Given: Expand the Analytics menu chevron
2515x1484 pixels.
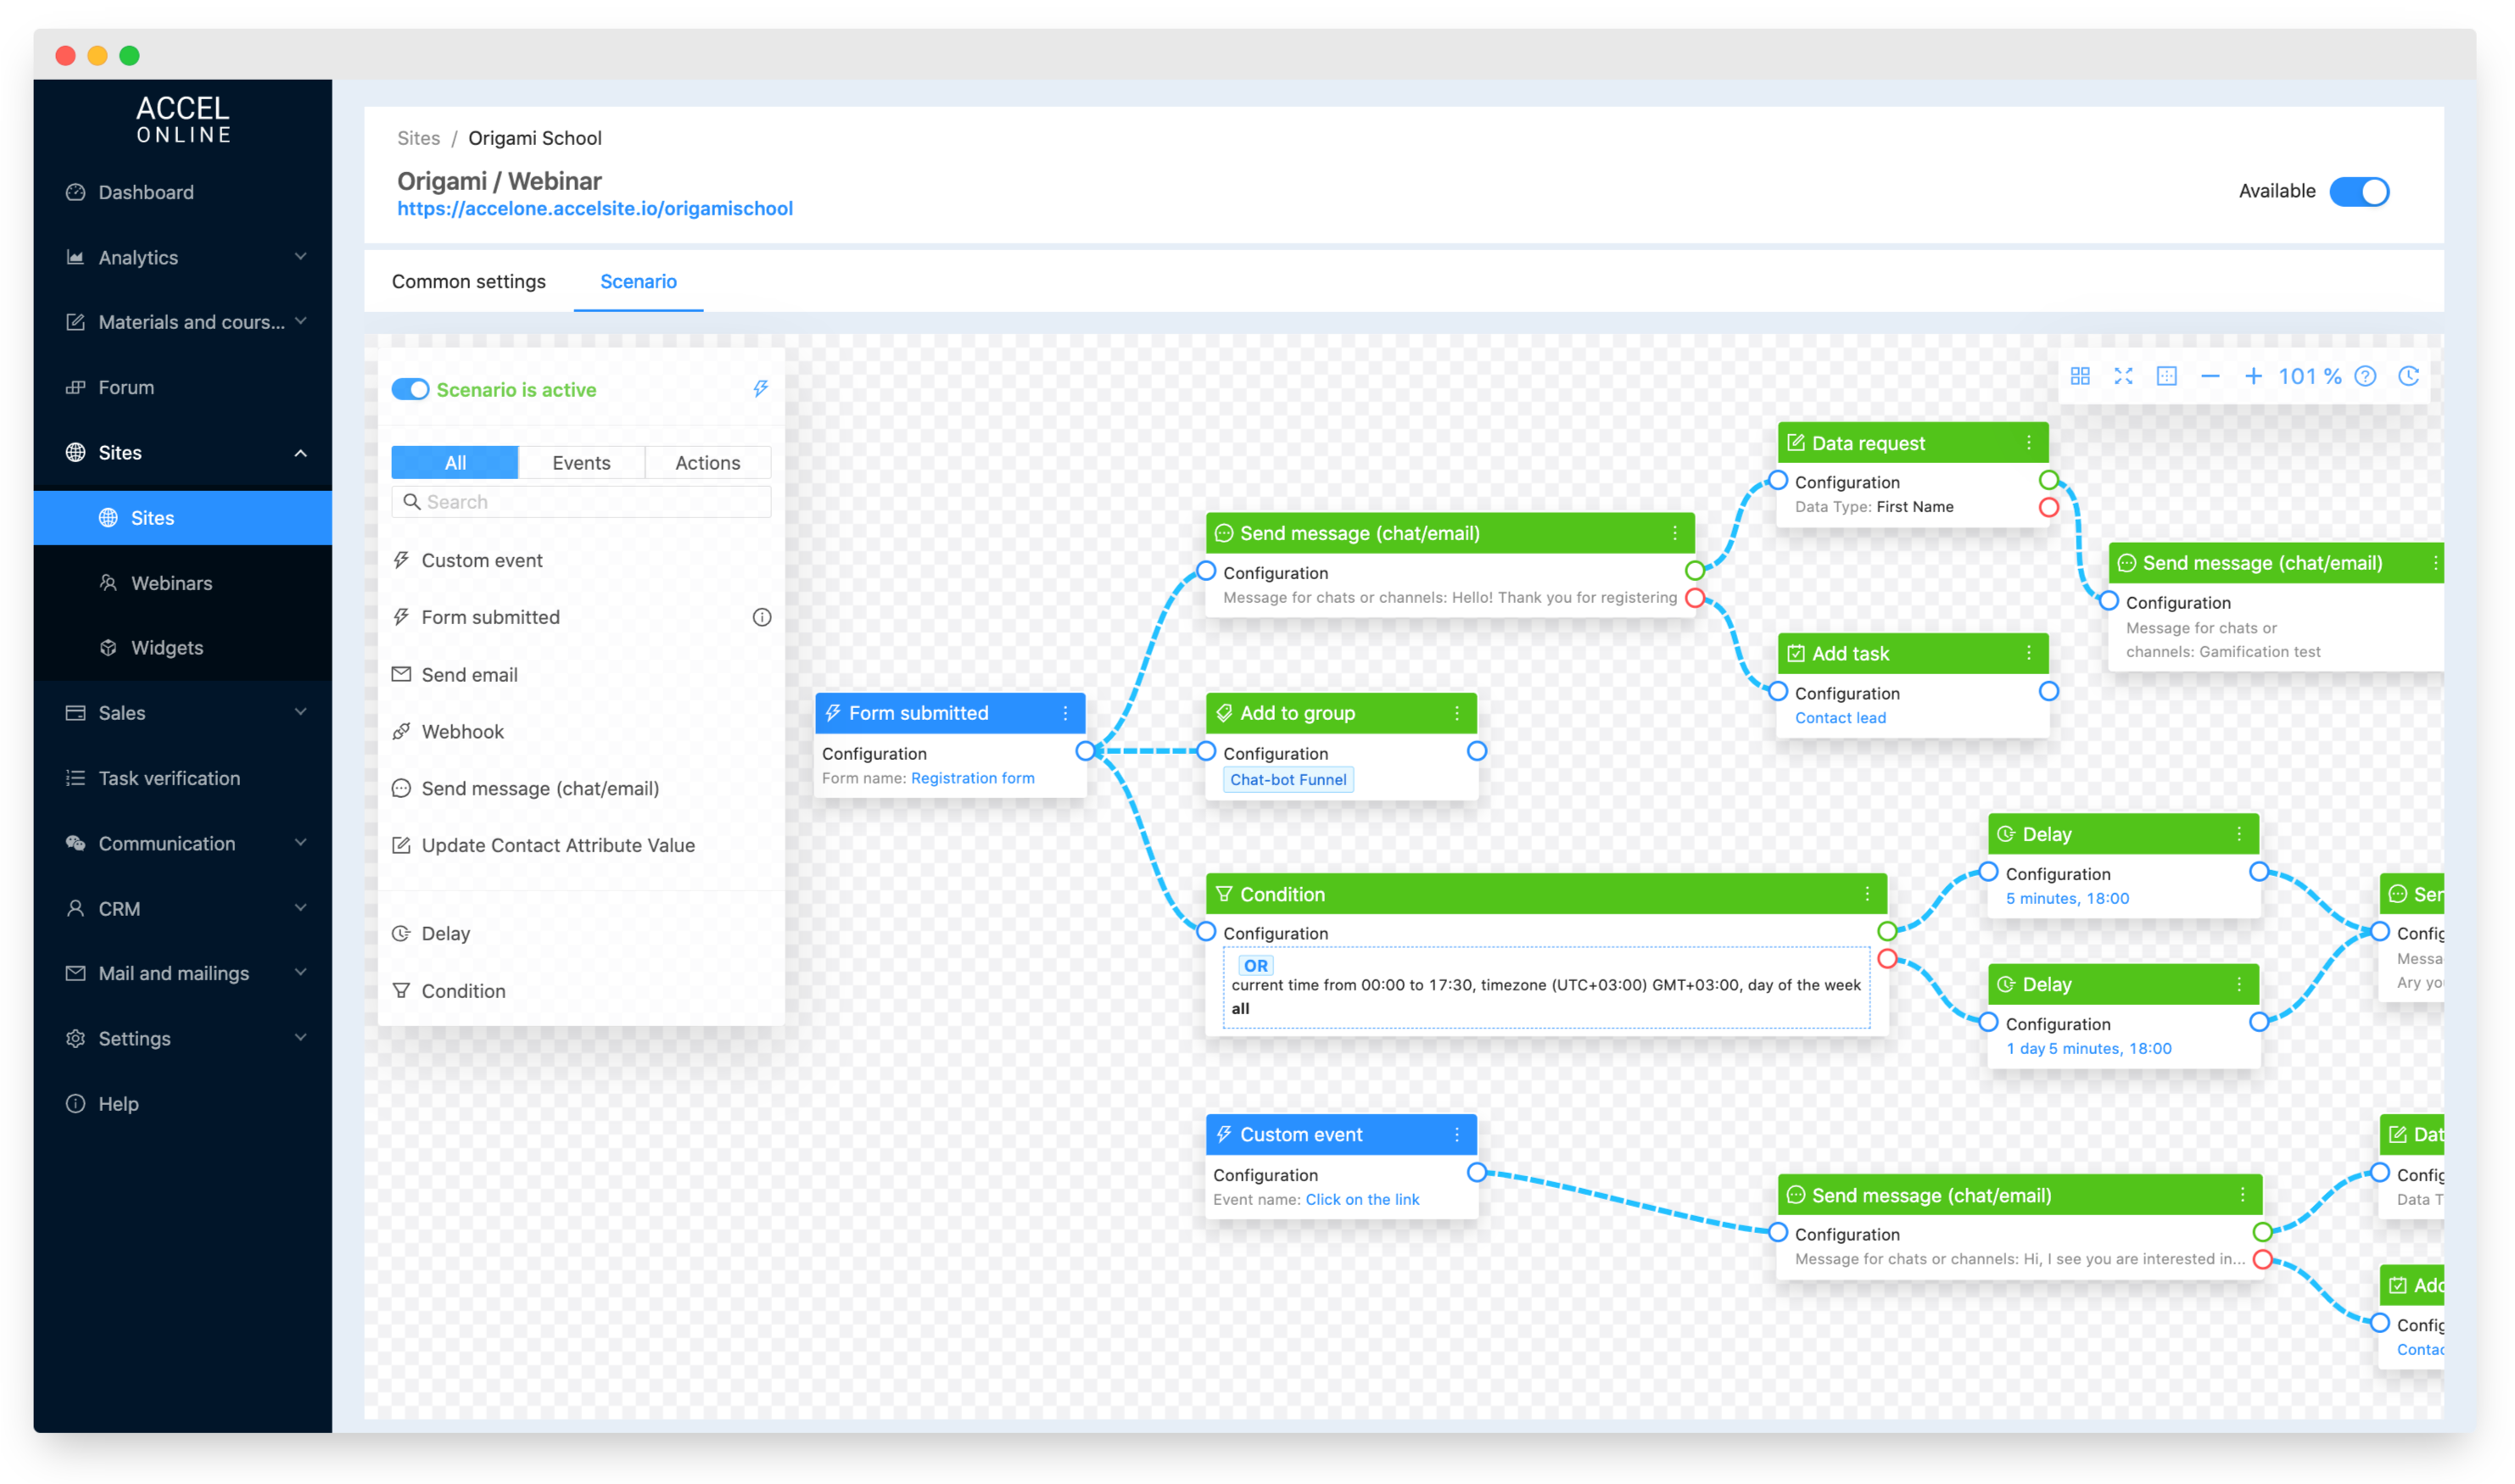Looking at the screenshot, I should coord(300,257).
